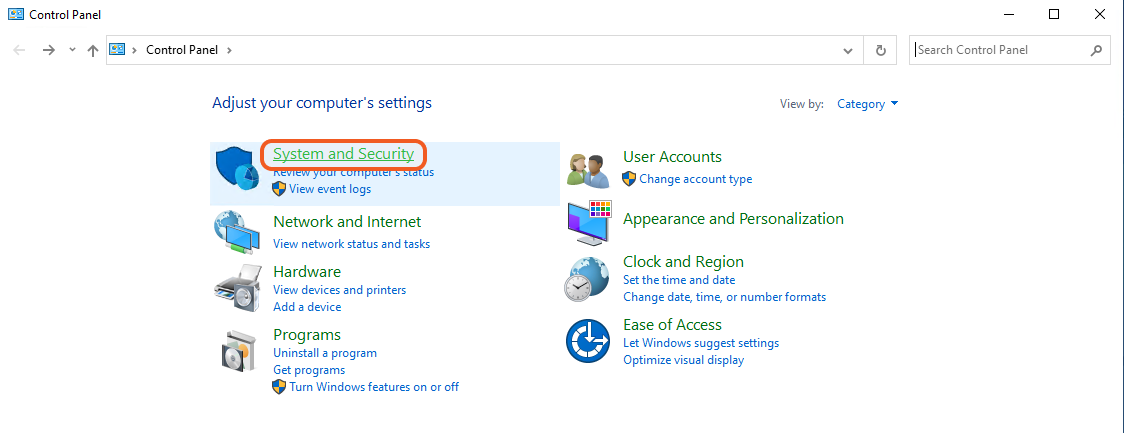
Task: Click the Search Control Panel field
Action: pyautogui.click(x=1000, y=50)
